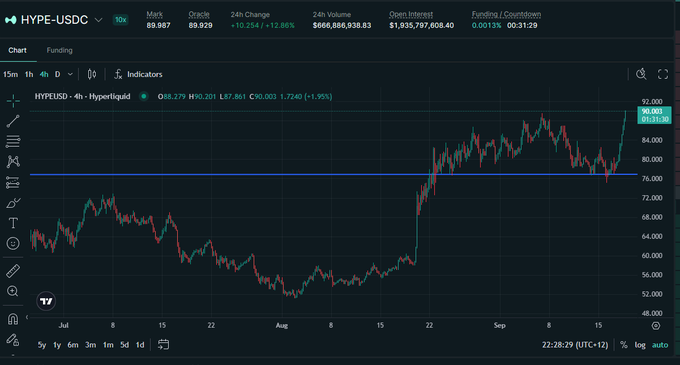Select the 1h timeframe
Viewport: 680px width, 365px height.
point(29,75)
